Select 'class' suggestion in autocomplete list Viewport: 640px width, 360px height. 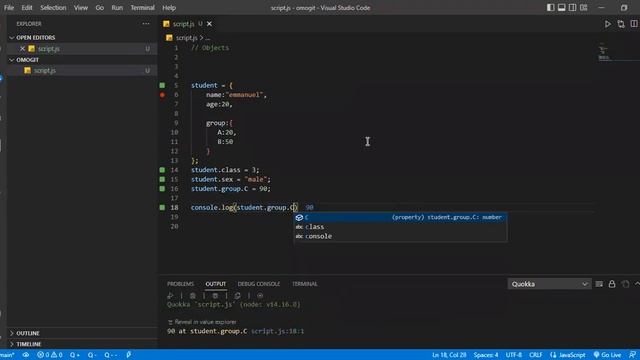pos(400,227)
